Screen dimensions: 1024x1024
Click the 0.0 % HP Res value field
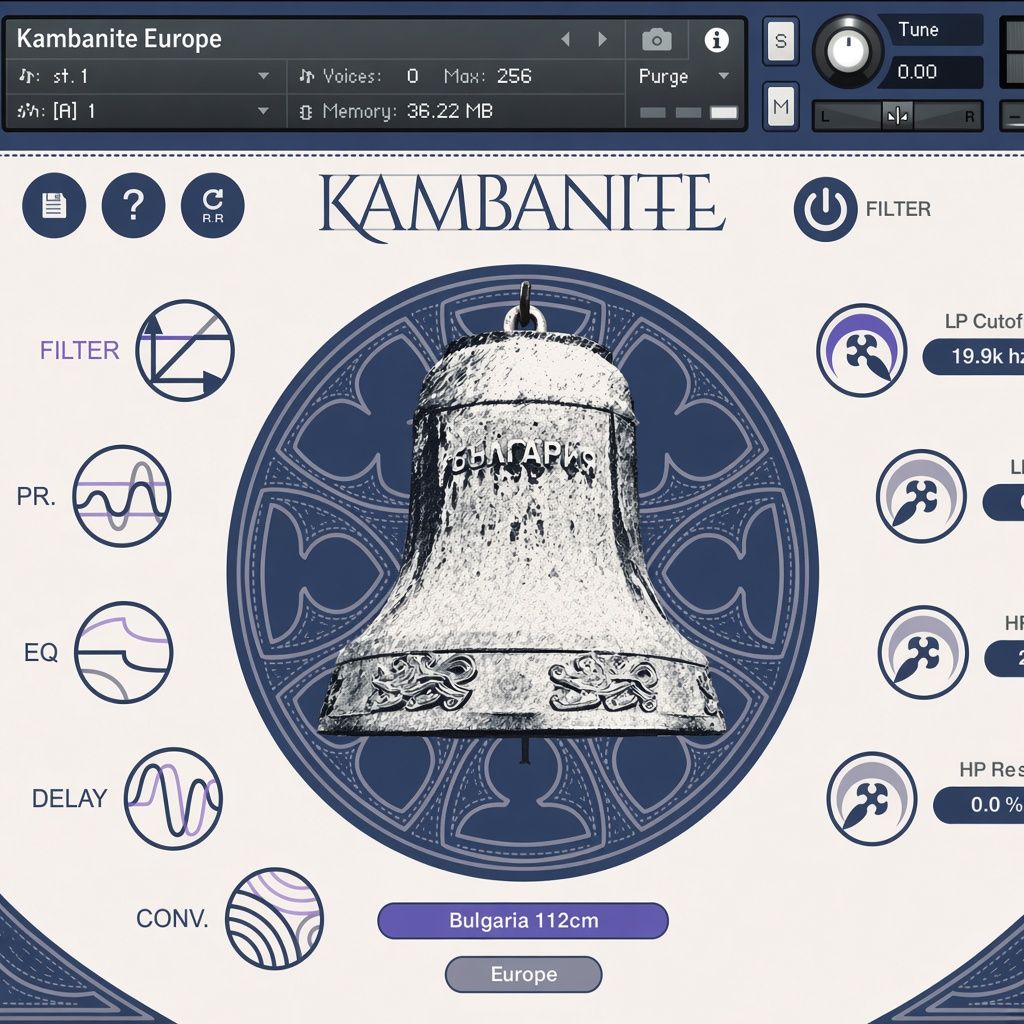[x=979, y=805]
